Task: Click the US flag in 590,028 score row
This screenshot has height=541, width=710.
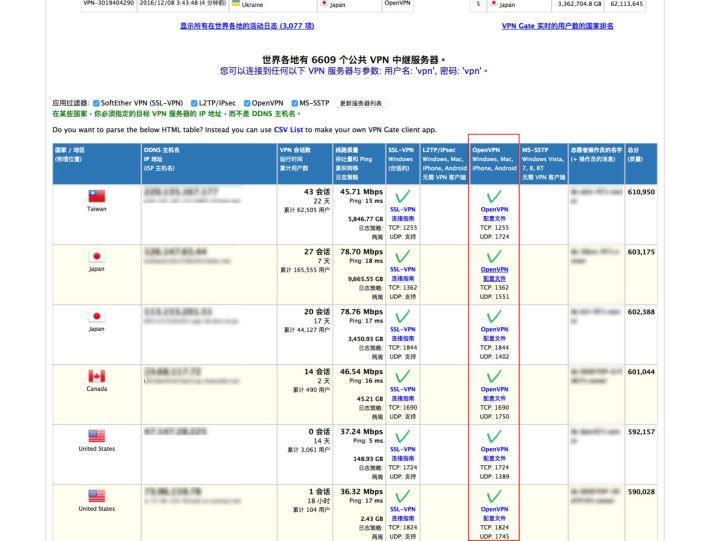Action: click(x=96, y=496)
